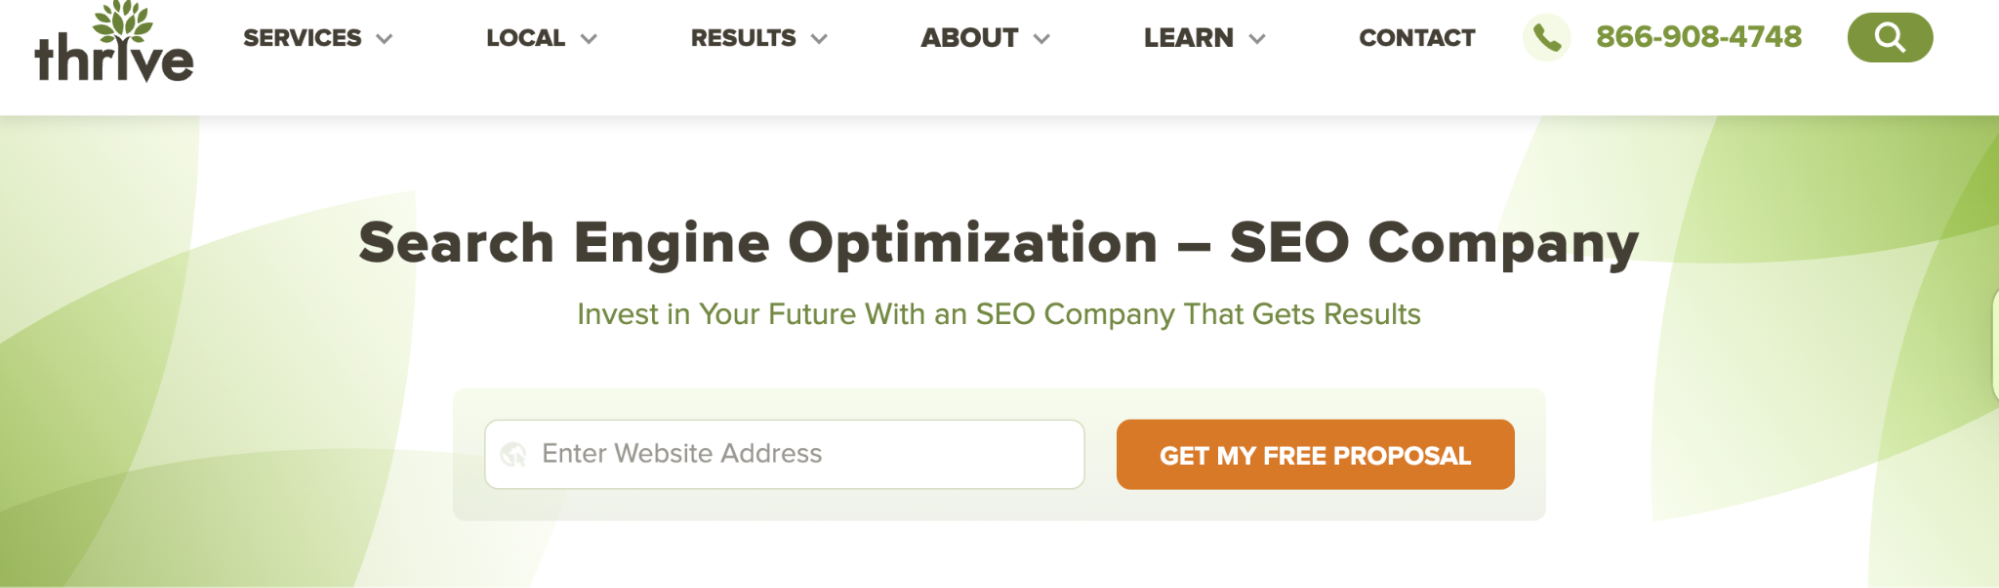The width and height of the screenshot is (1999, 588).
Task: Call the 866-908-4748 phone link
Action: tap(1697, 40)
